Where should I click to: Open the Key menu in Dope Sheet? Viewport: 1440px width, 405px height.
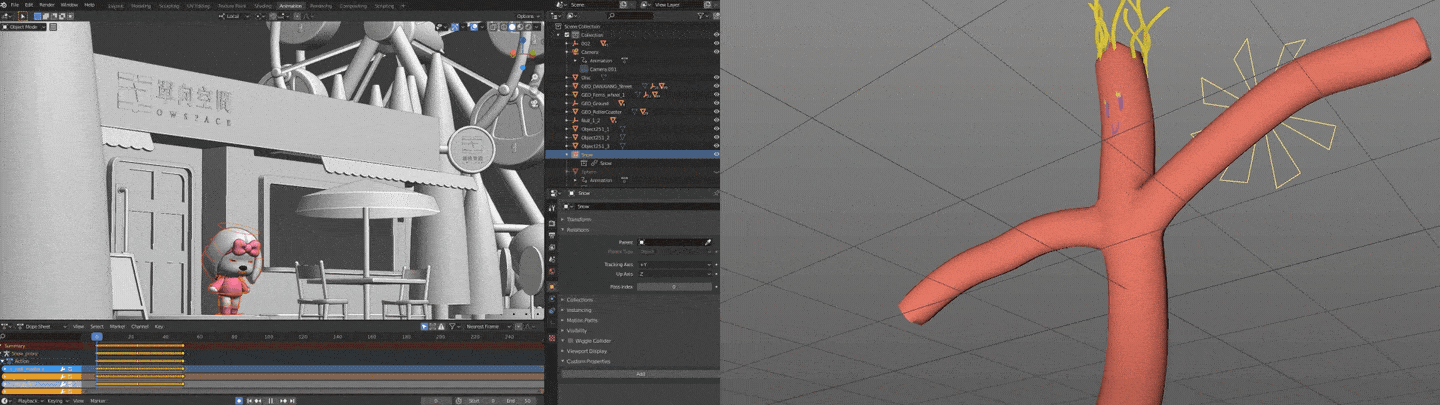(159, 326)
